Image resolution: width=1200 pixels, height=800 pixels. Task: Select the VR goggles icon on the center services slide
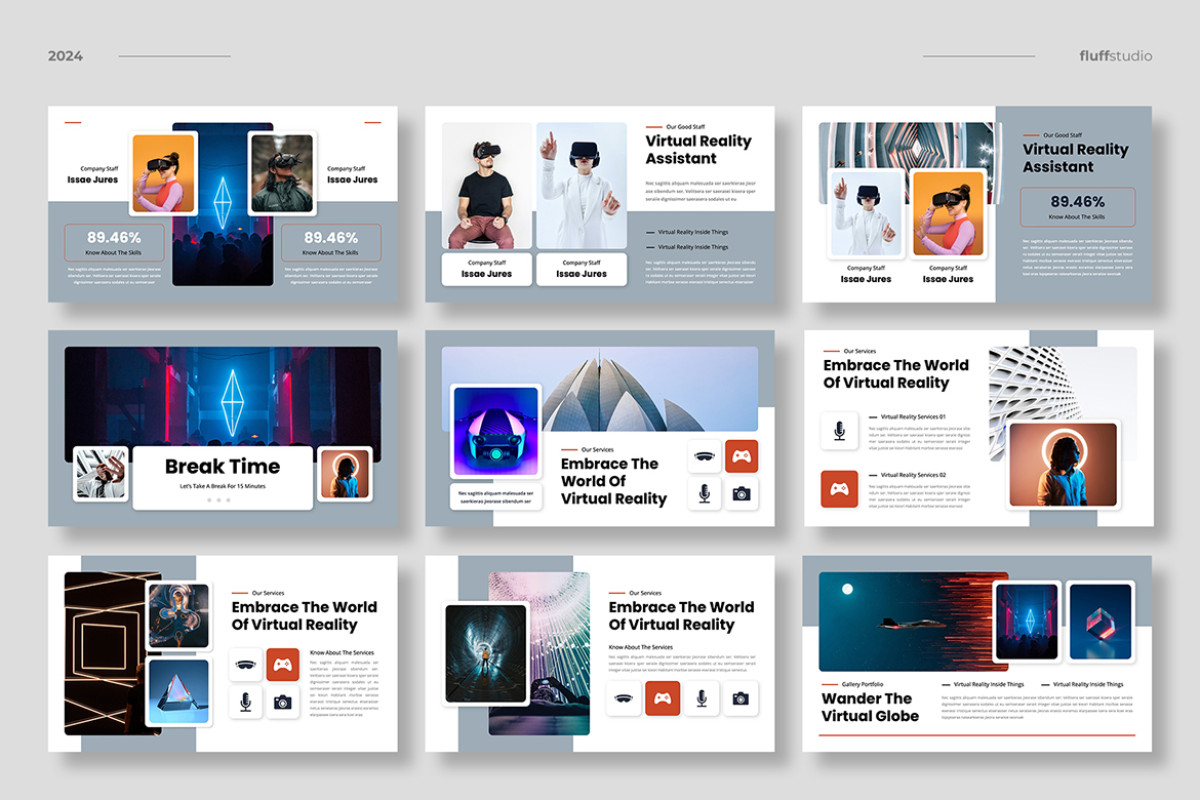(705, 456)
